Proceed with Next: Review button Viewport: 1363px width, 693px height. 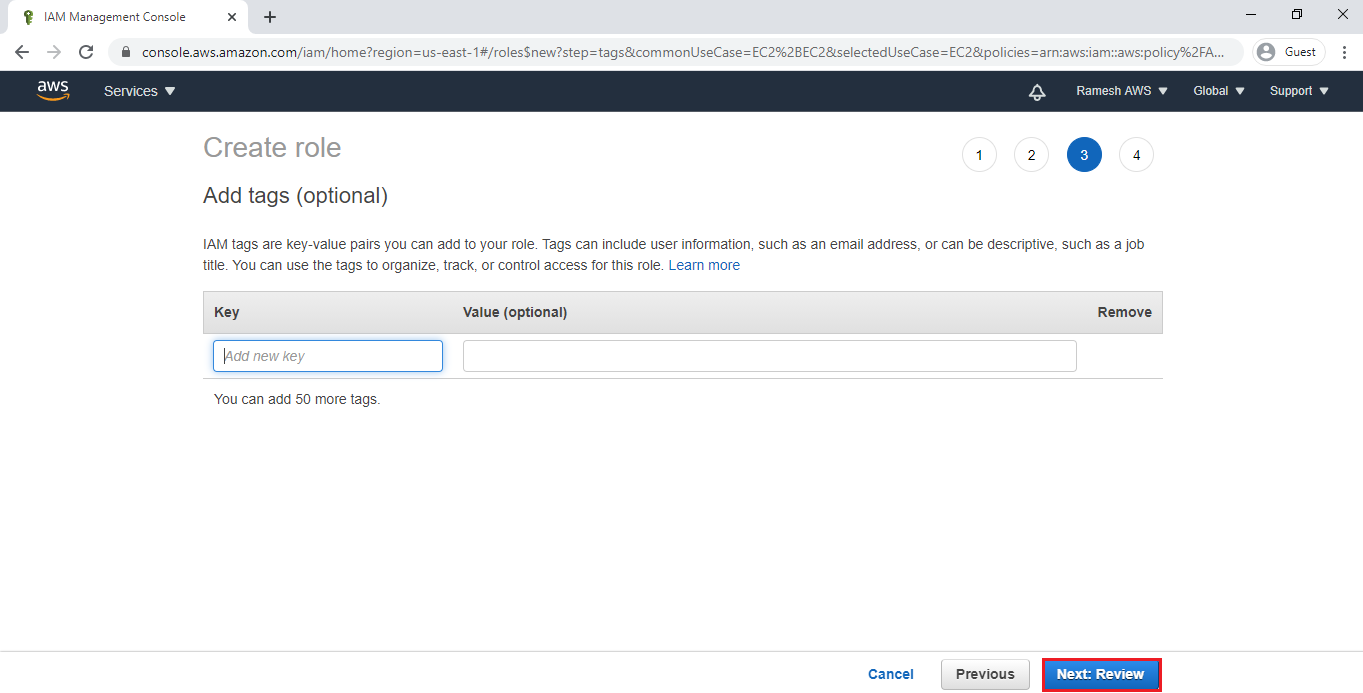click(x=1101, y=674)
